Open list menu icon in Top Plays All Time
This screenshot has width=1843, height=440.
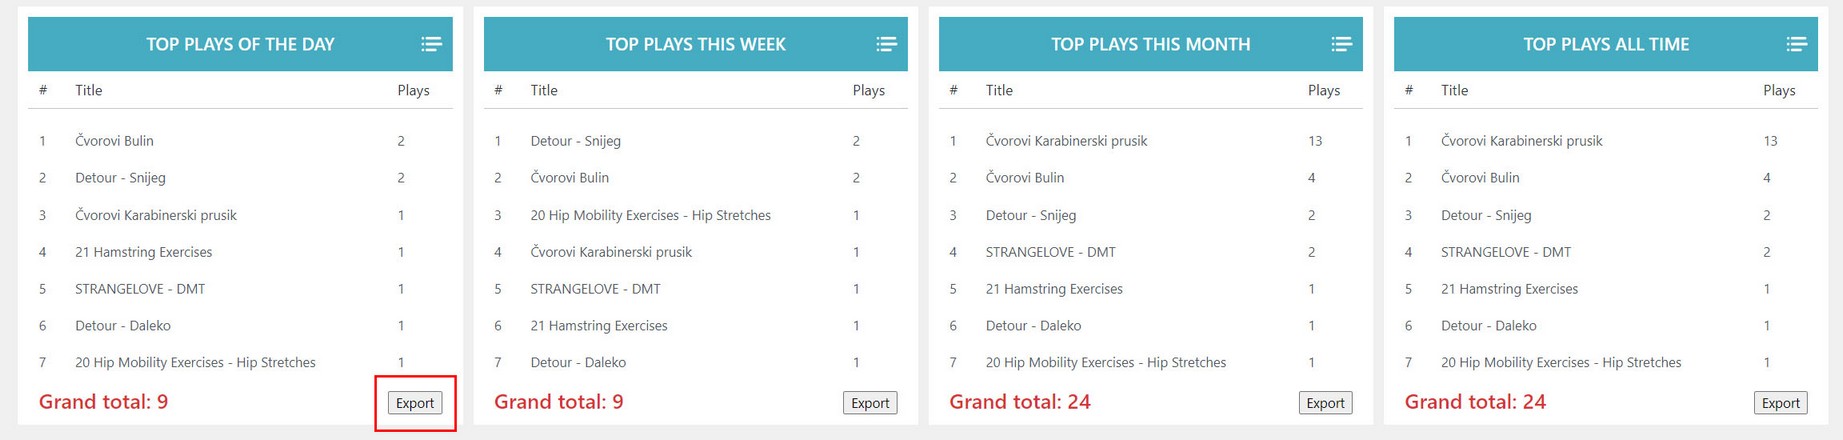pyautogui.click(x=1796, y=44)
